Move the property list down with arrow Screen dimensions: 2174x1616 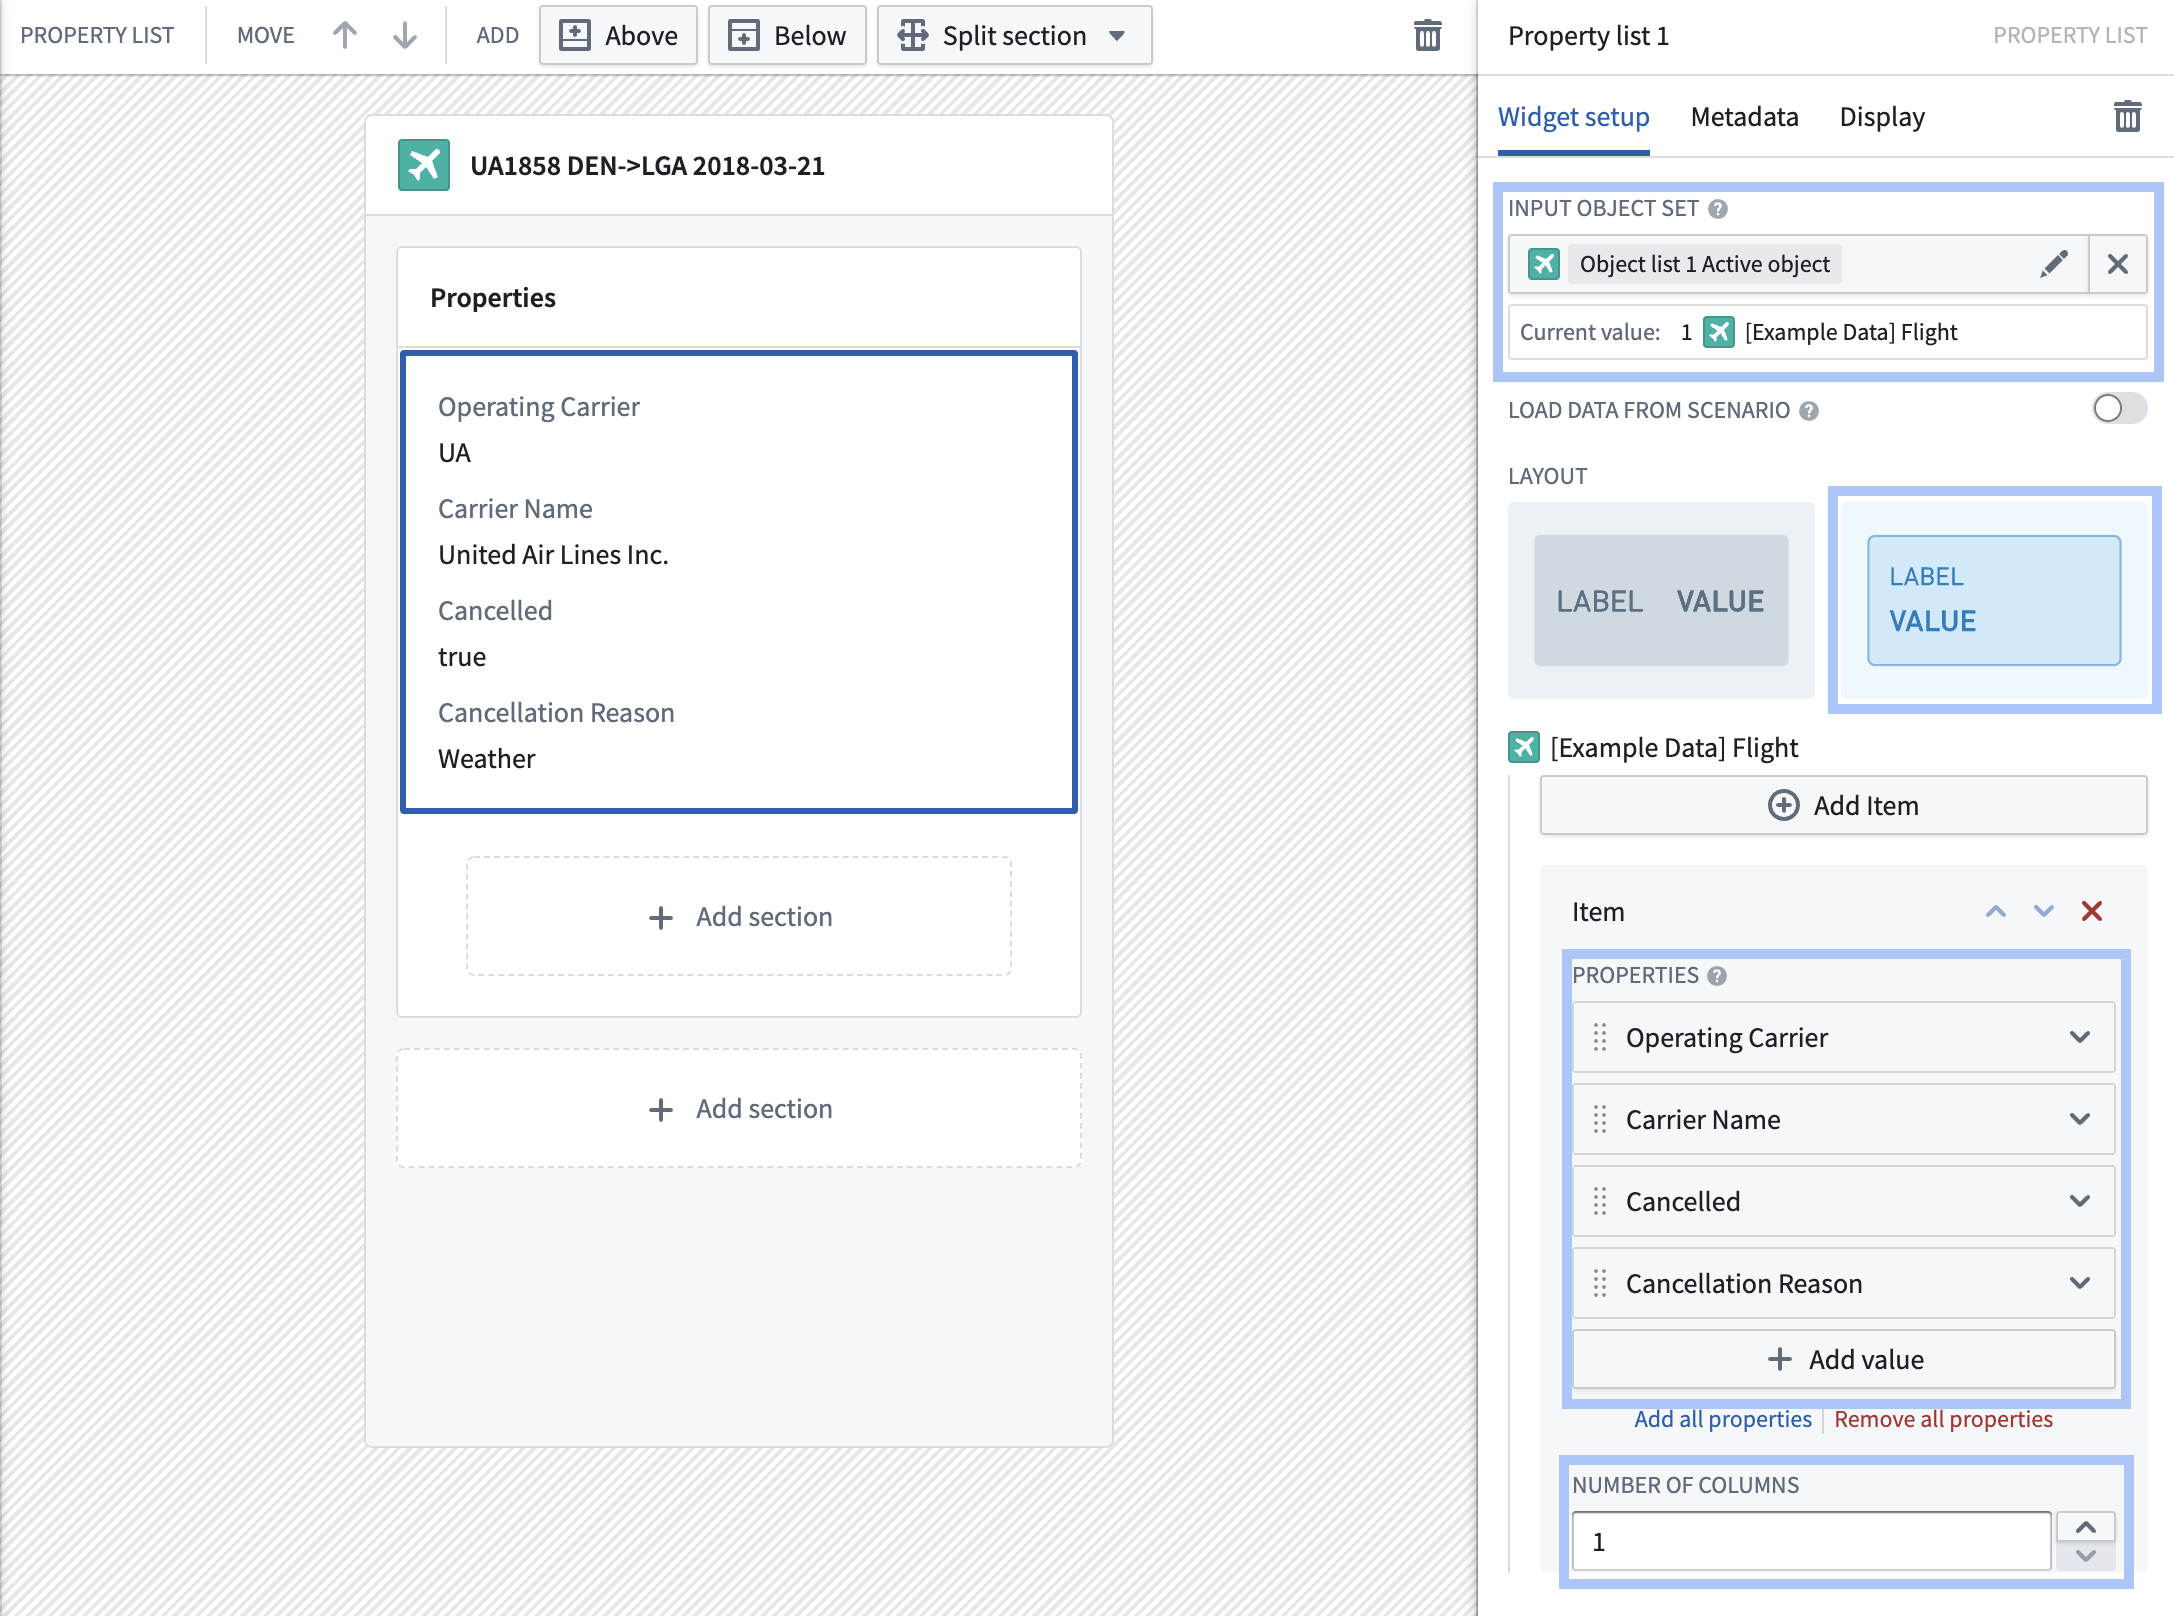[405, 36]
